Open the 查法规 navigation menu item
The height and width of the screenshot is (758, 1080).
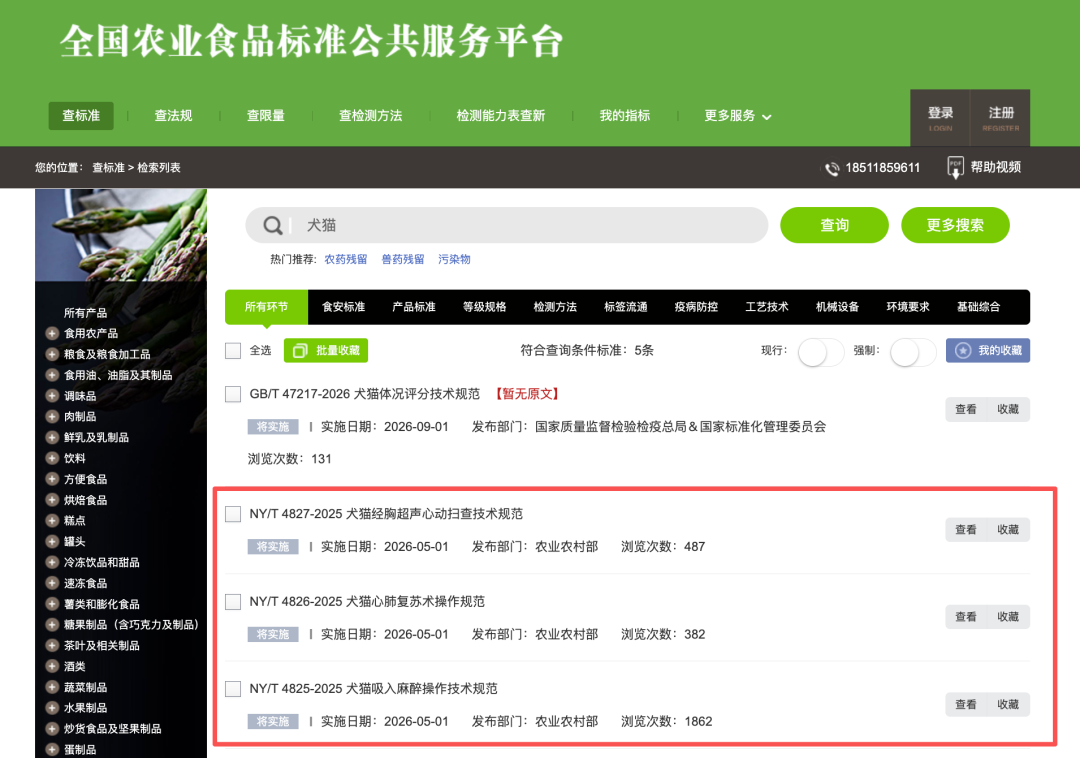point(173,116)
